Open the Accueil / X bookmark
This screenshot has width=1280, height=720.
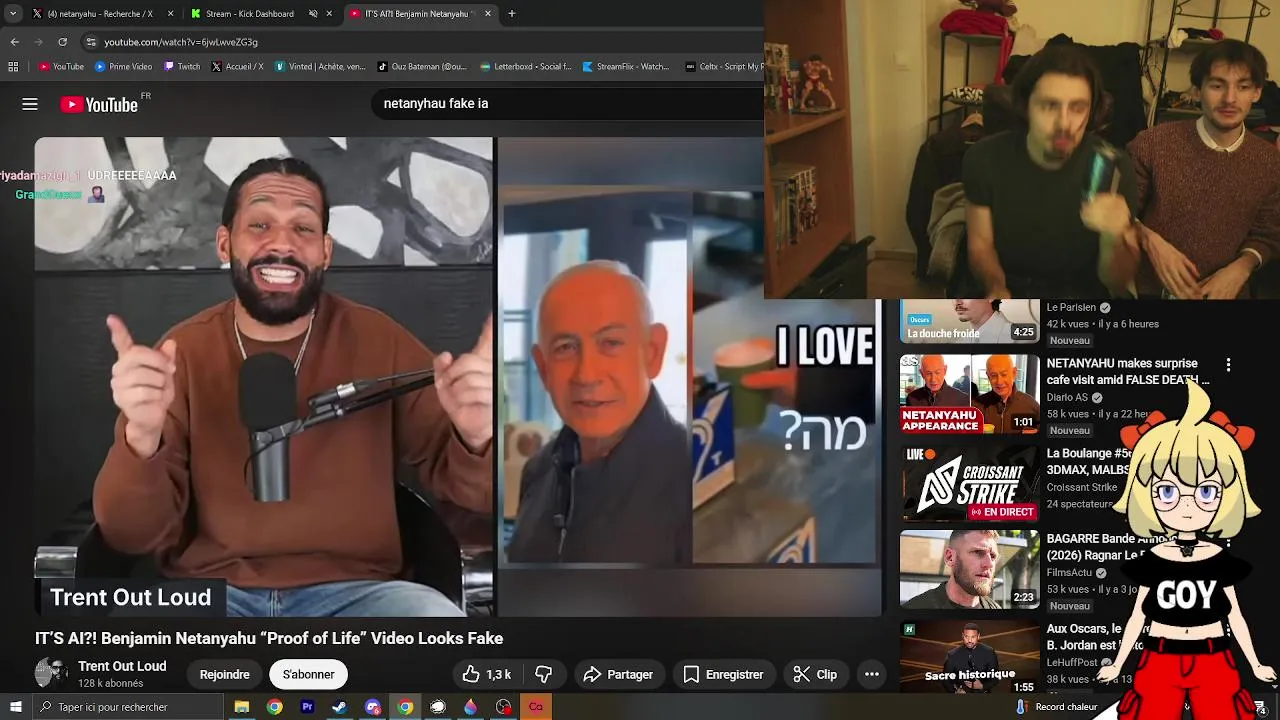point(237,67)
